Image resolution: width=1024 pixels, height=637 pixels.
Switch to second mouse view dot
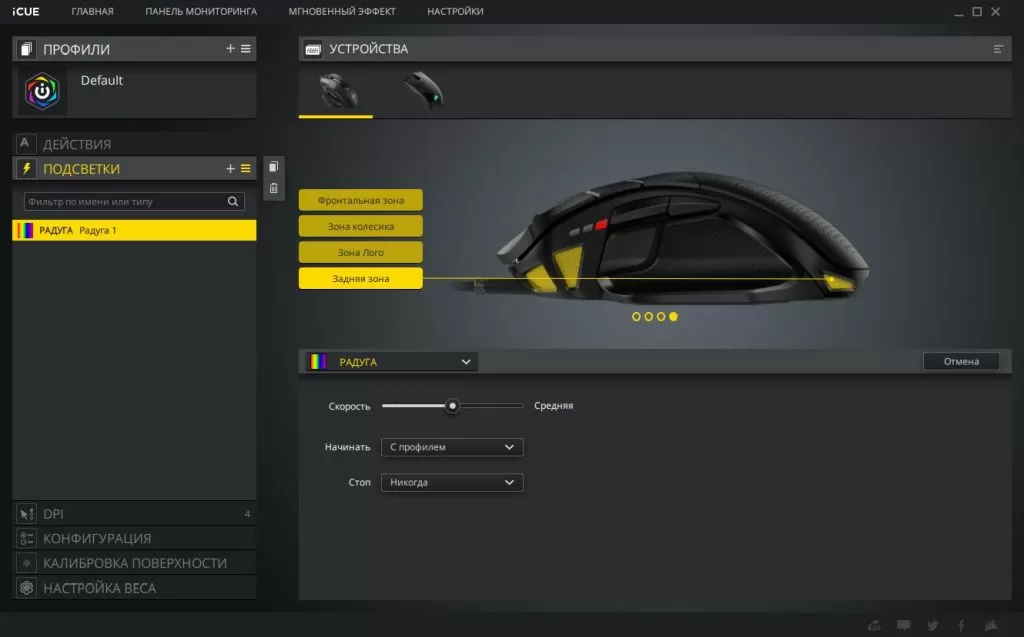tap(648, 316)
